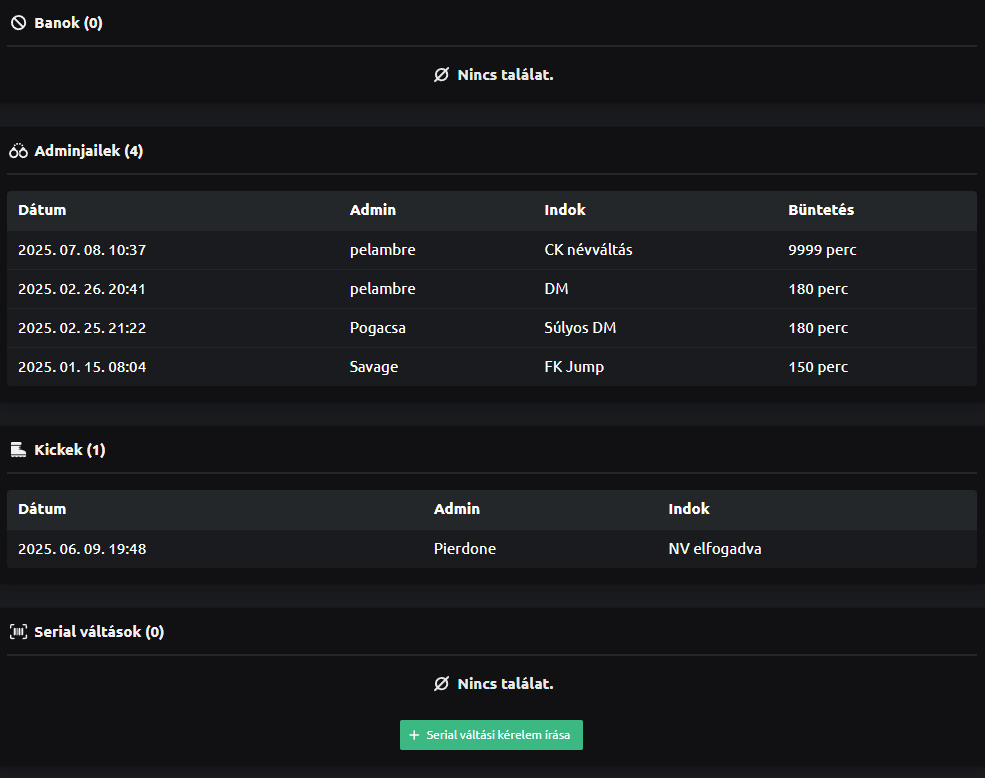This screenshot has width=985, height=778.
Task: Click the Indok header in Adminjailek table
Action: [565, 210]
